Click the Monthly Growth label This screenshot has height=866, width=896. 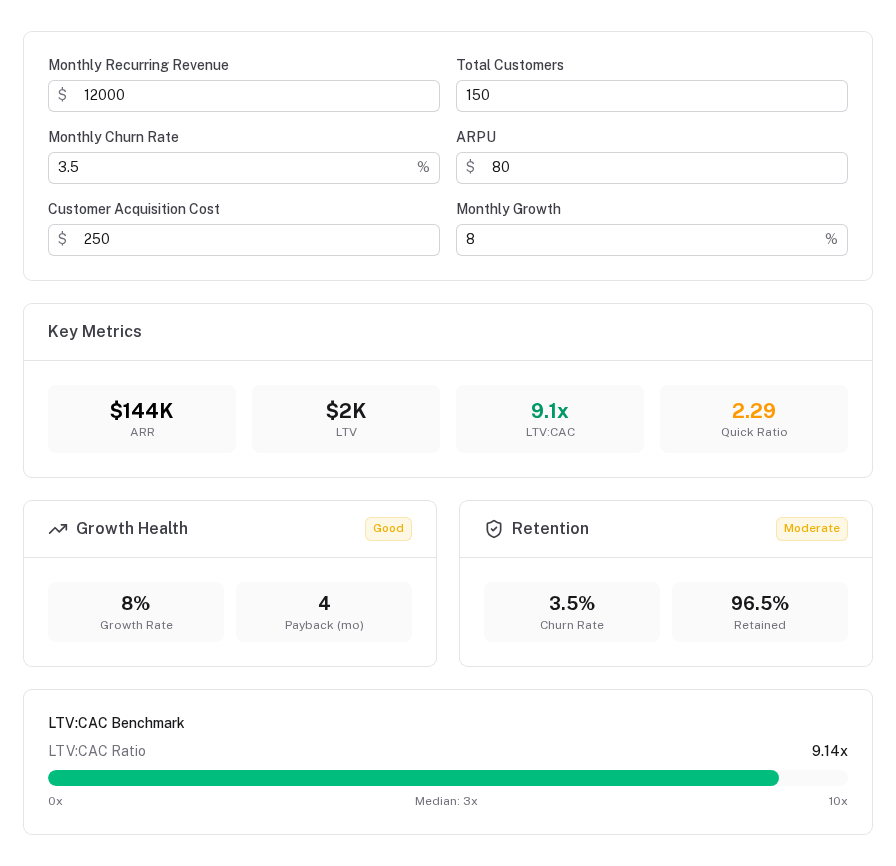point(509,209)
